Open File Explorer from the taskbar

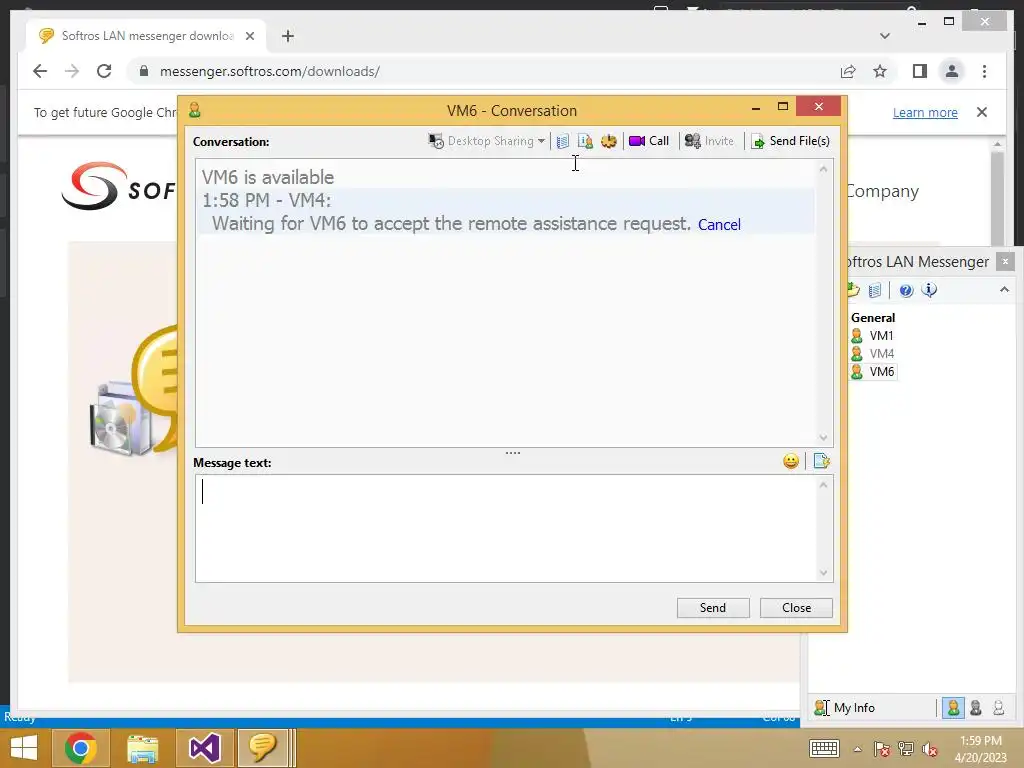coord(142,748)
